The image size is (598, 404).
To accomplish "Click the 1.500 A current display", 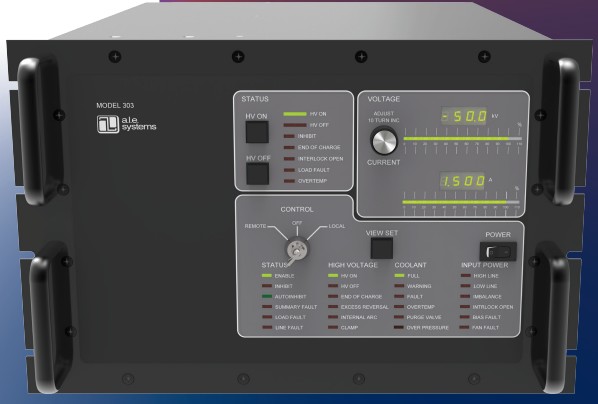I will [x=463, y=181].
